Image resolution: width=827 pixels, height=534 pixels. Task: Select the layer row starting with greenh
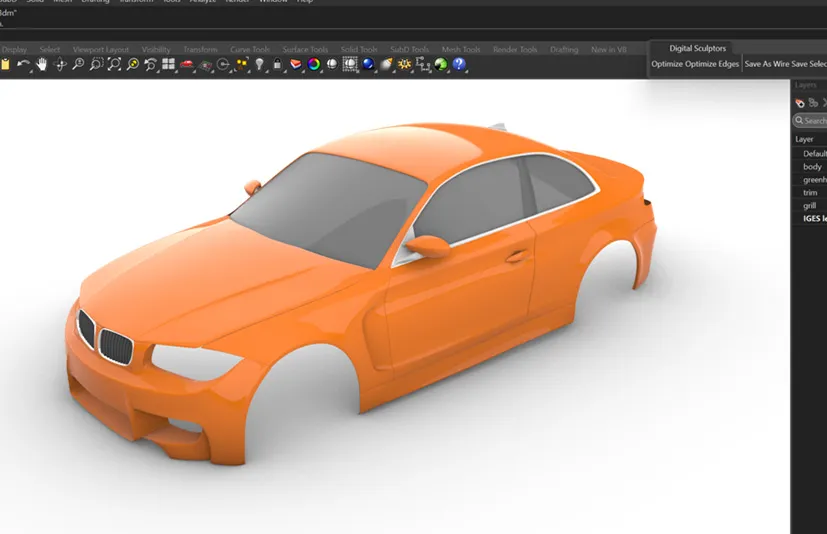point(810,180)
